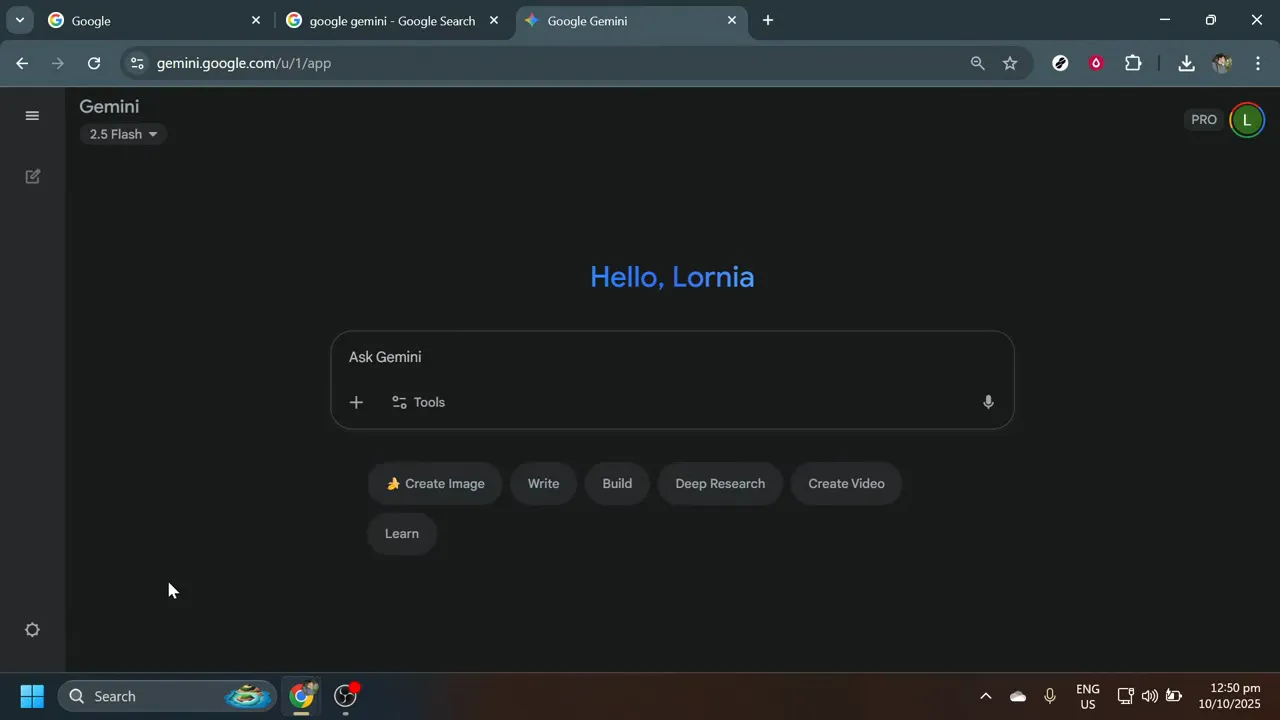The height and width of the screenshot is (720, 1280).
Task: Start a new chat with pencil icon
Action: [32, 177]
